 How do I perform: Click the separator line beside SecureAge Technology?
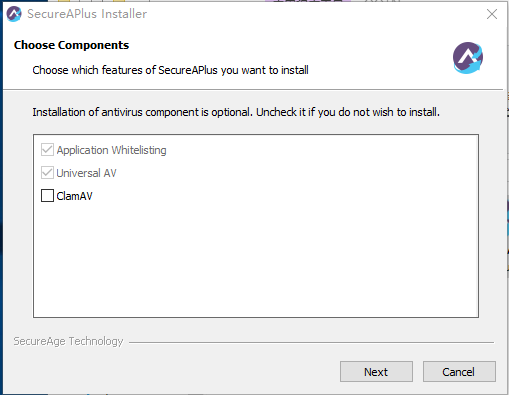pyautogui.click(x=311, y=342)
